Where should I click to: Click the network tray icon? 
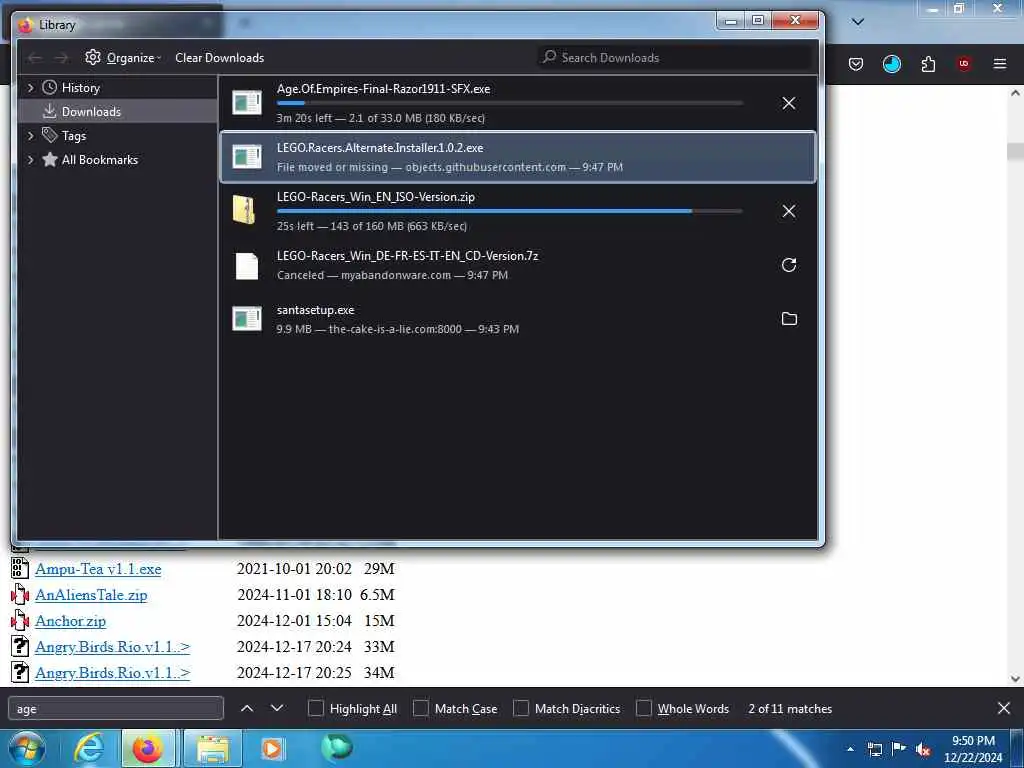(874, 750)
